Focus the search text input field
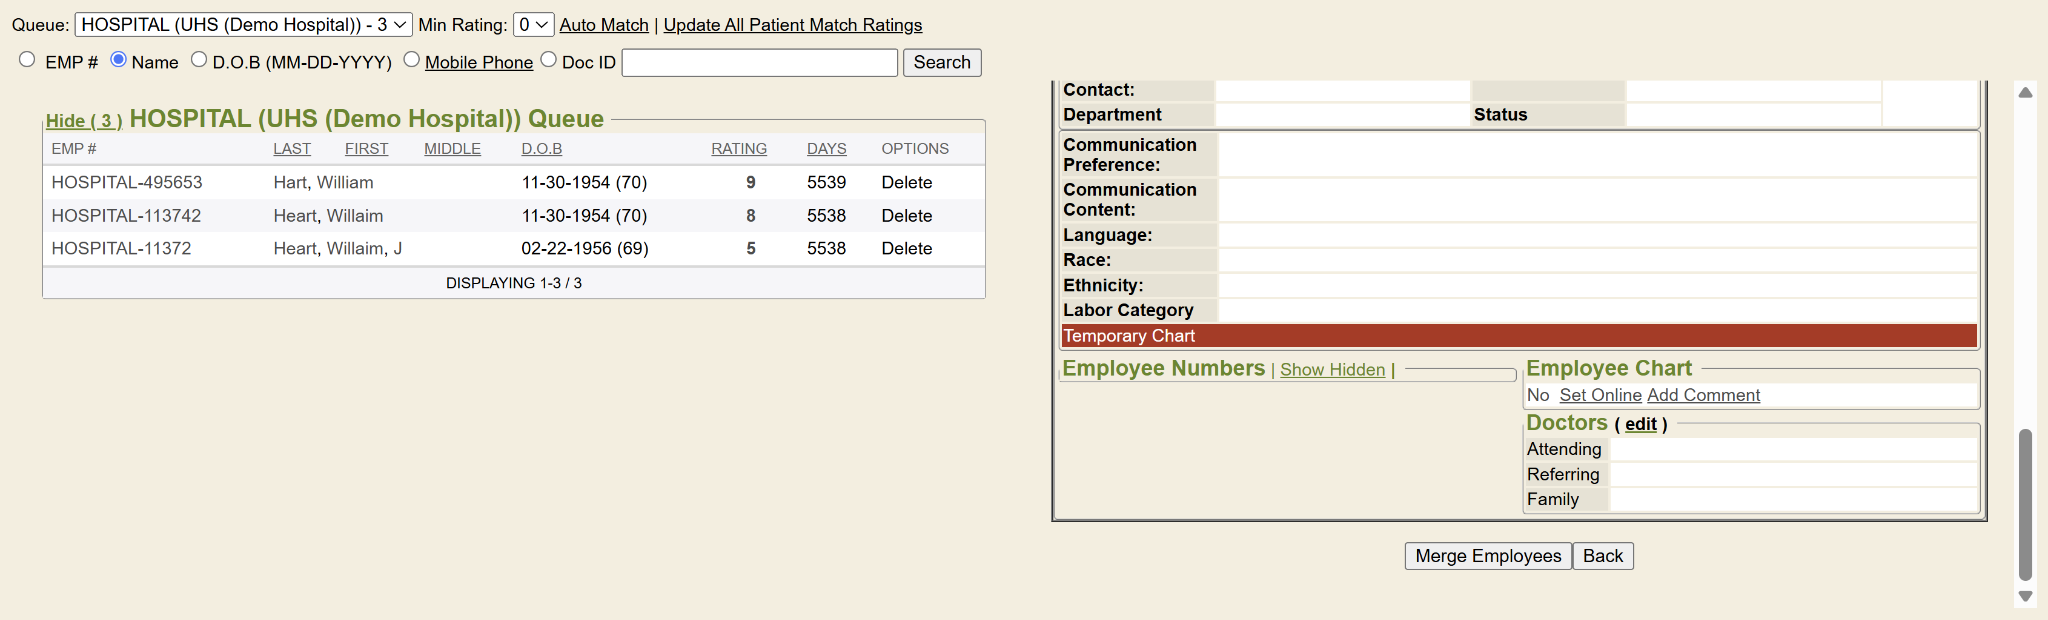This screenshot has height=620, width=2048. tap(759, 63)
